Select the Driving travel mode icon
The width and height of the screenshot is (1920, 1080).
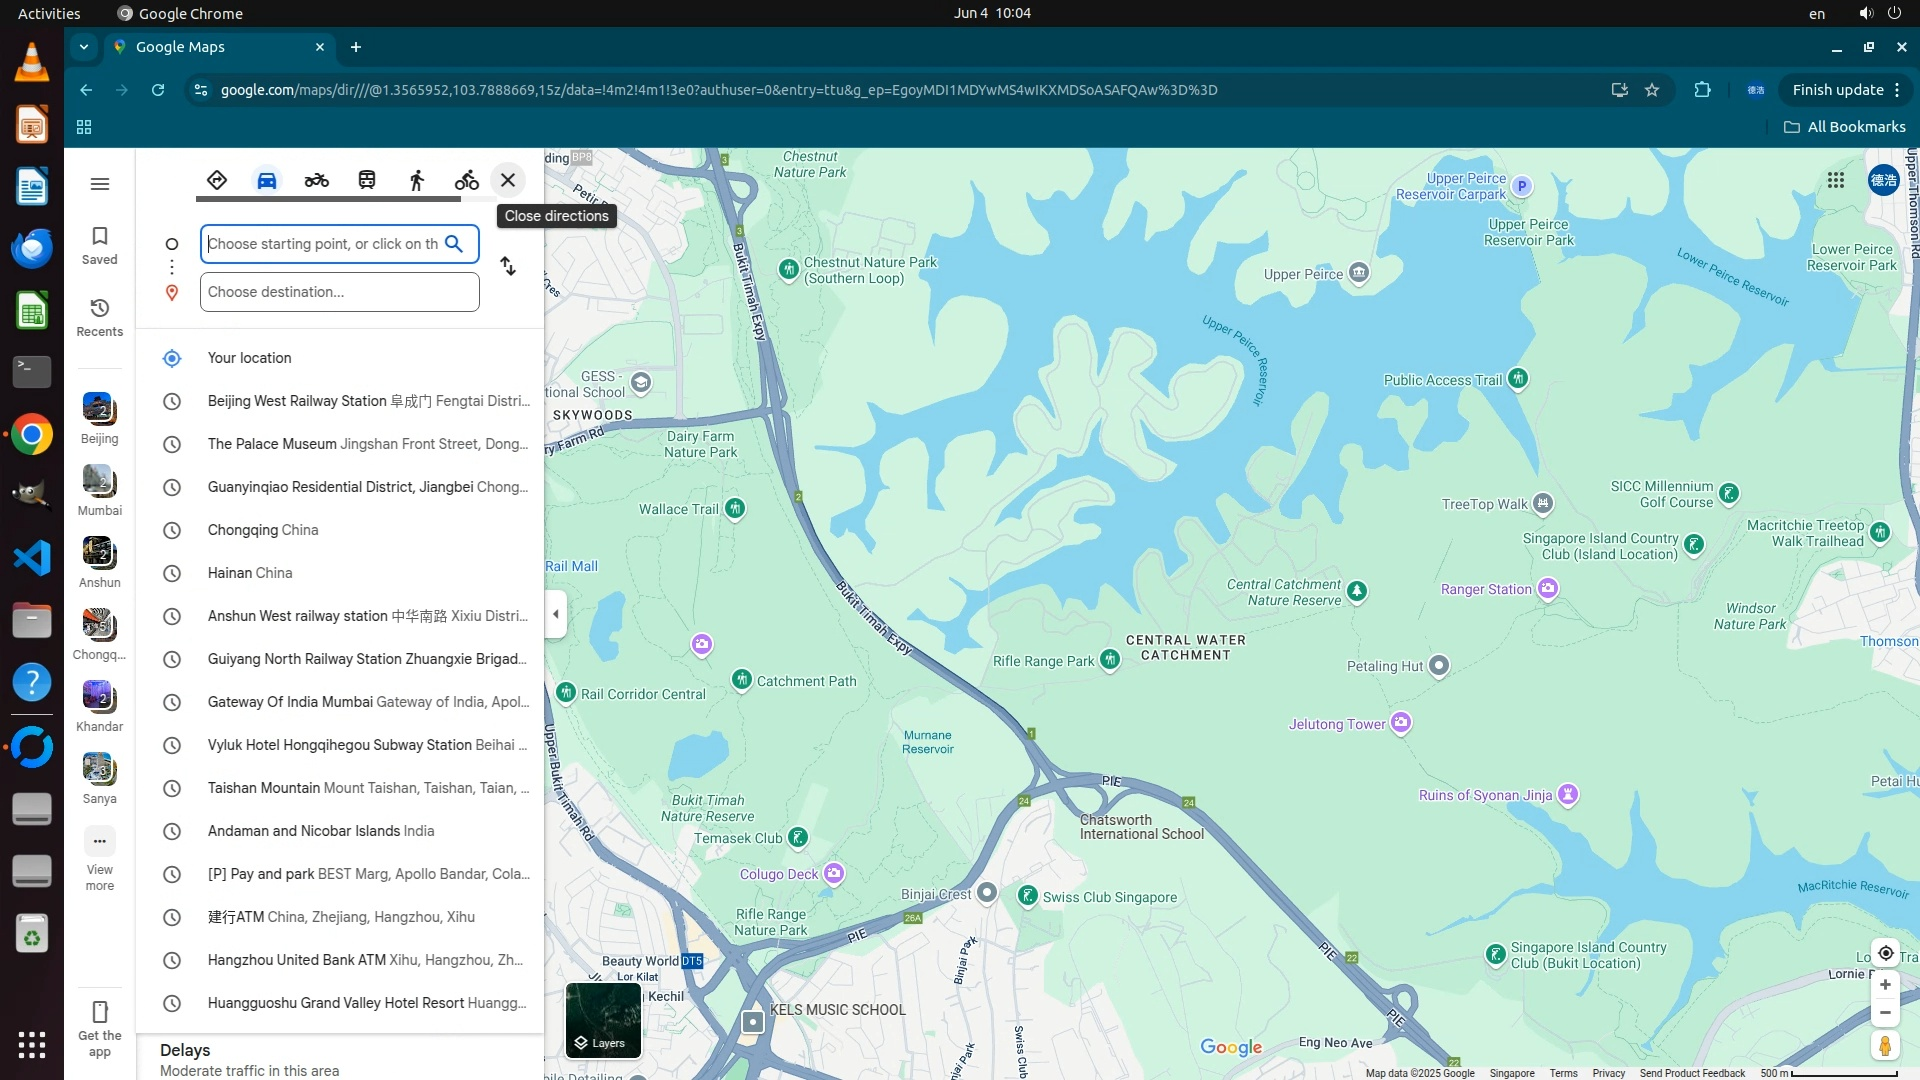[x=266, y=180]
